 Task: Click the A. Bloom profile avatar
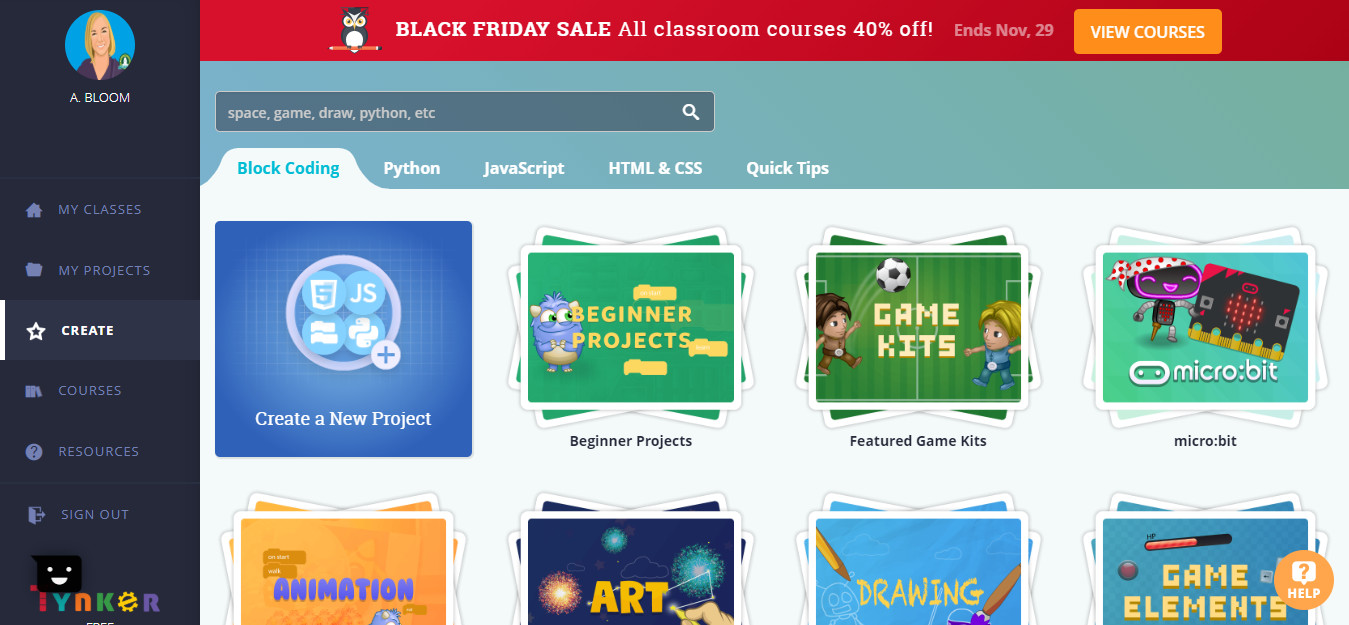[x=100, y=45]
